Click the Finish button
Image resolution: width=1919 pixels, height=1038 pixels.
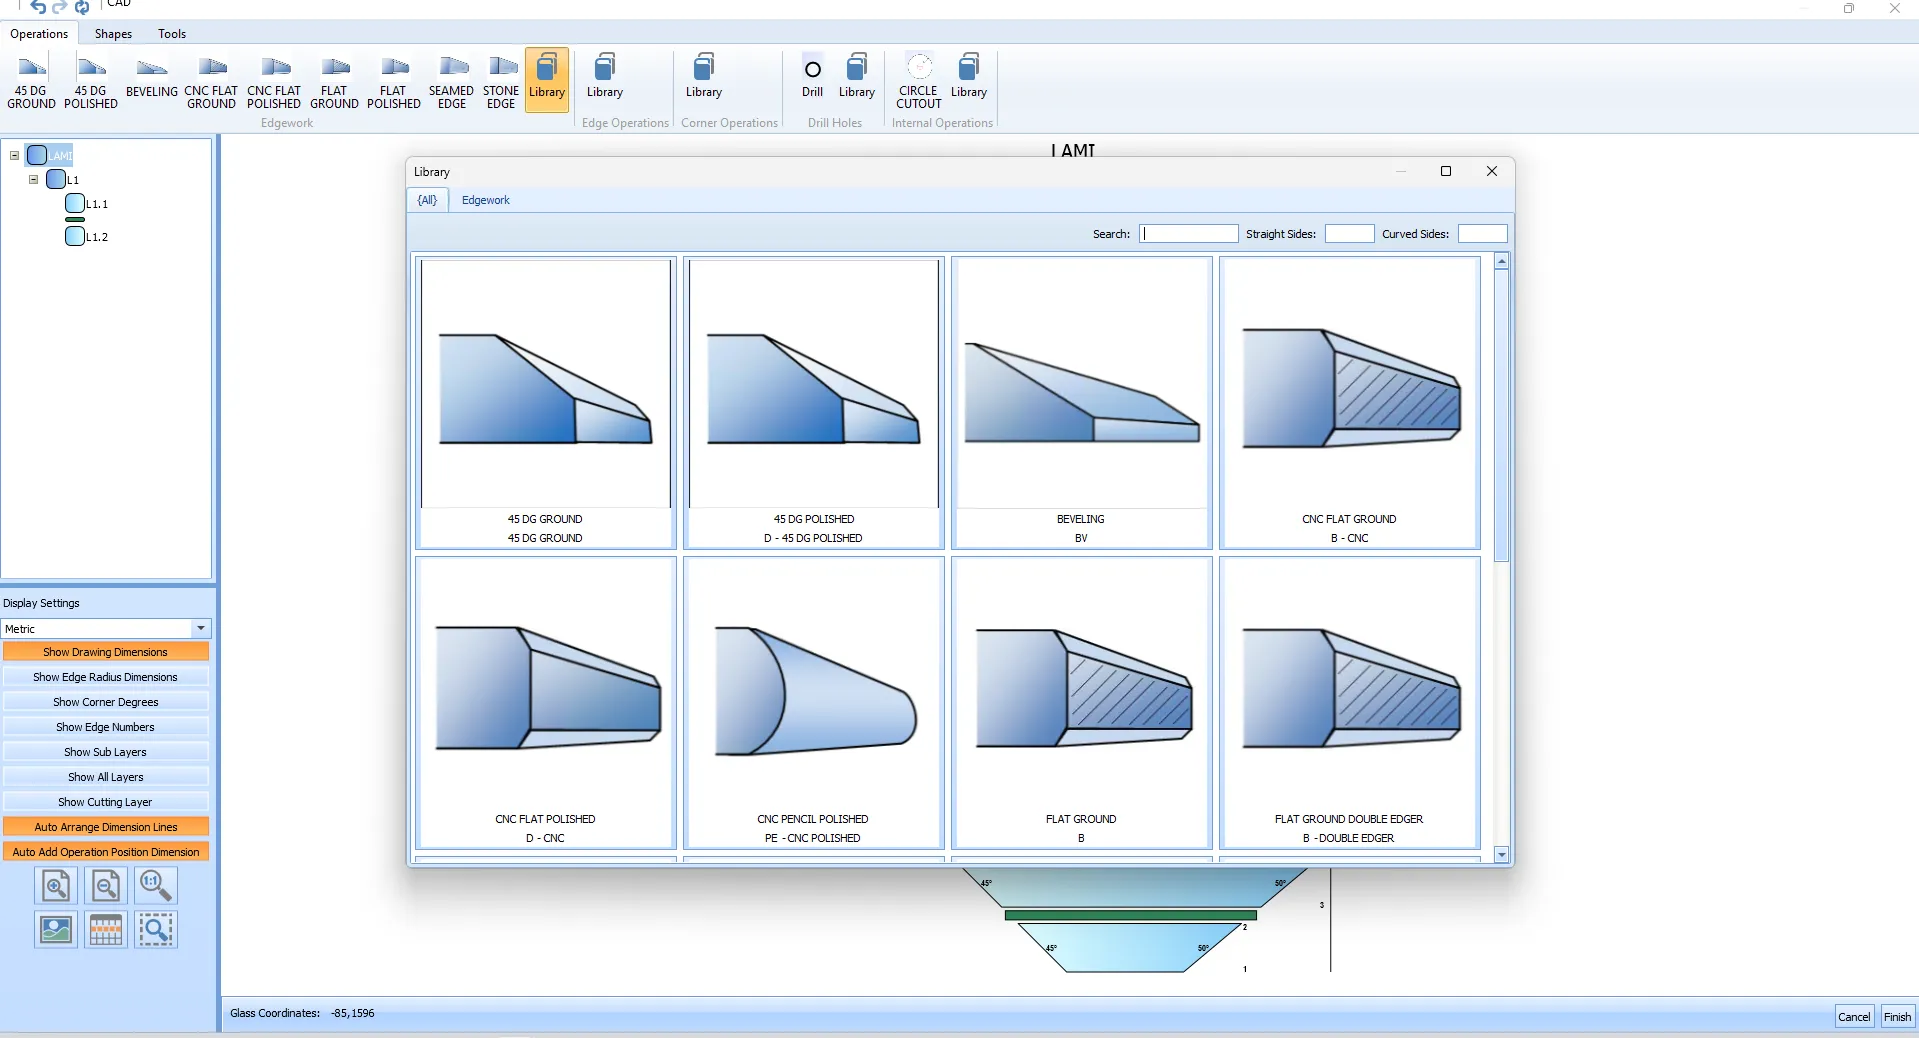click(x=1897, y=1017)
